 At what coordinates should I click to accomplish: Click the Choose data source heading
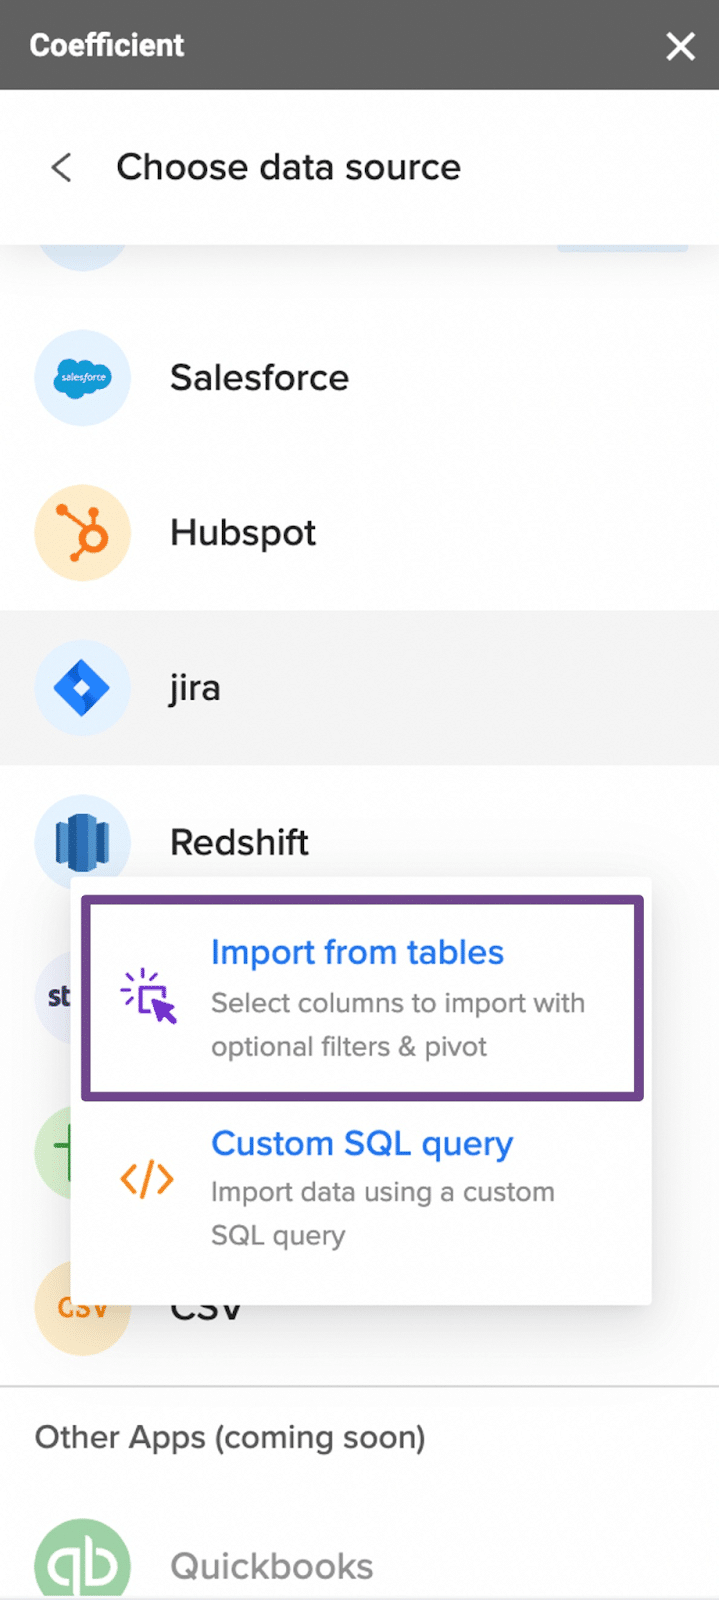point(288,167)
